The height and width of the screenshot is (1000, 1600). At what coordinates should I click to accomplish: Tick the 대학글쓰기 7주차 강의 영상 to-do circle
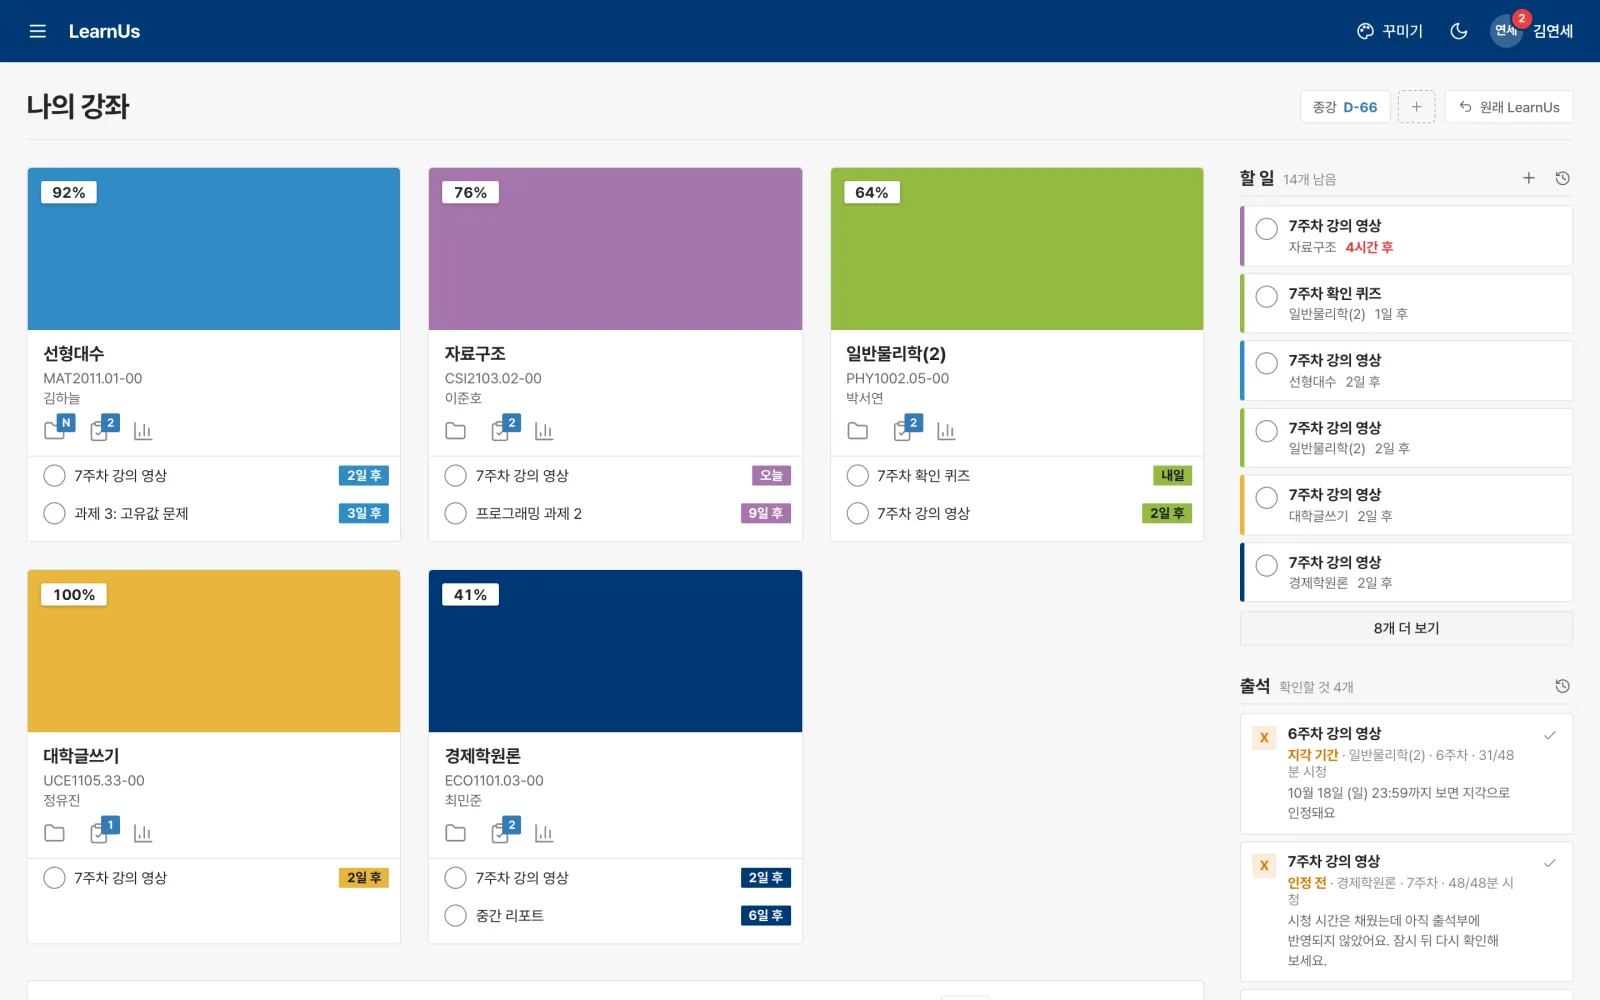point(1267,498)
